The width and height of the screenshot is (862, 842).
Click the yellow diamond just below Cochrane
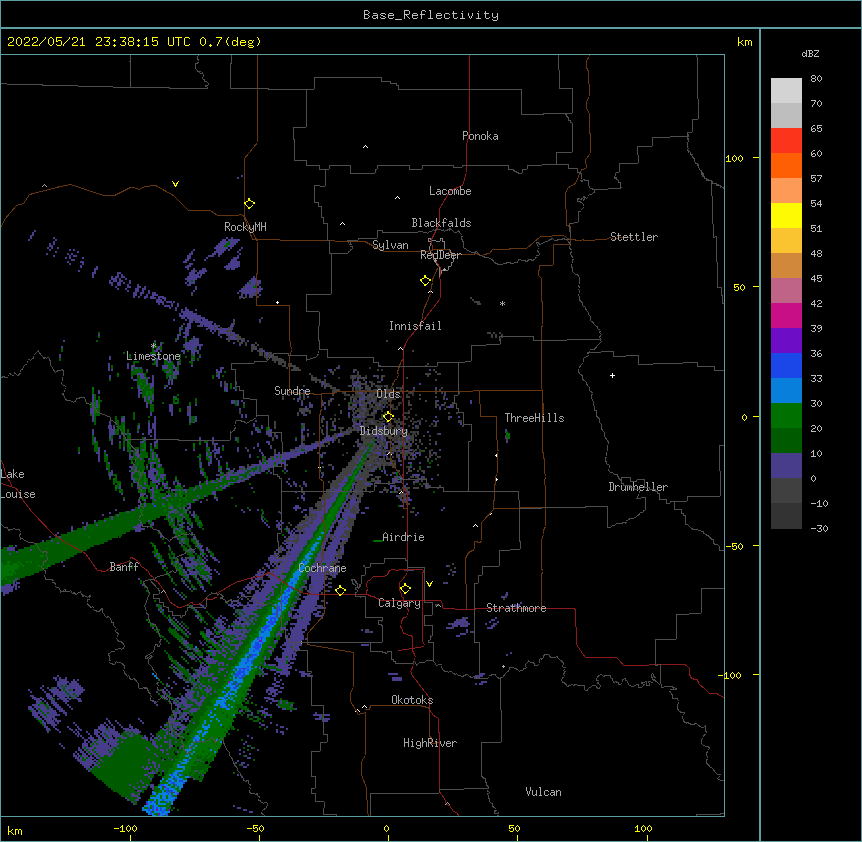coord(340,591)
